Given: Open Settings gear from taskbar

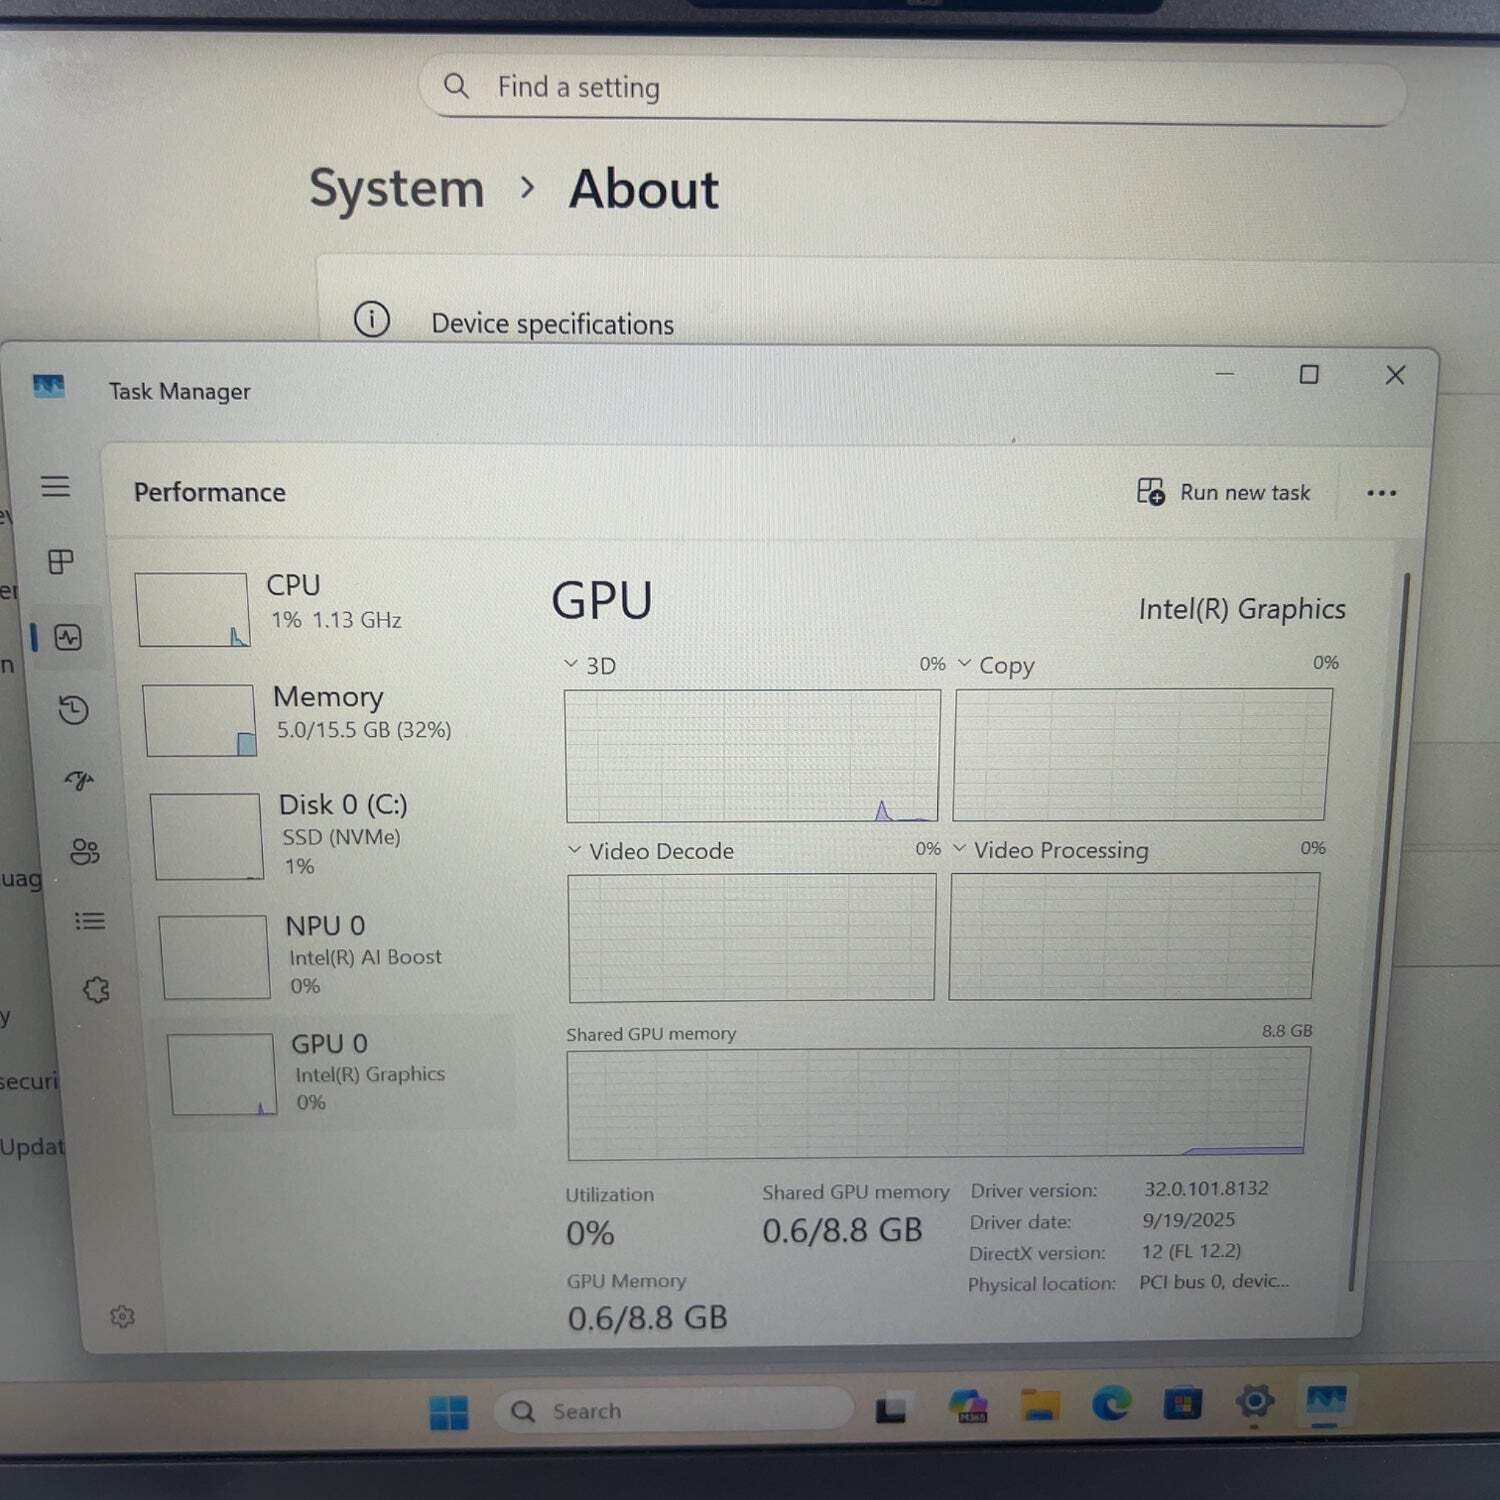Looking at the screenshot, I should pos(1254,1402).
